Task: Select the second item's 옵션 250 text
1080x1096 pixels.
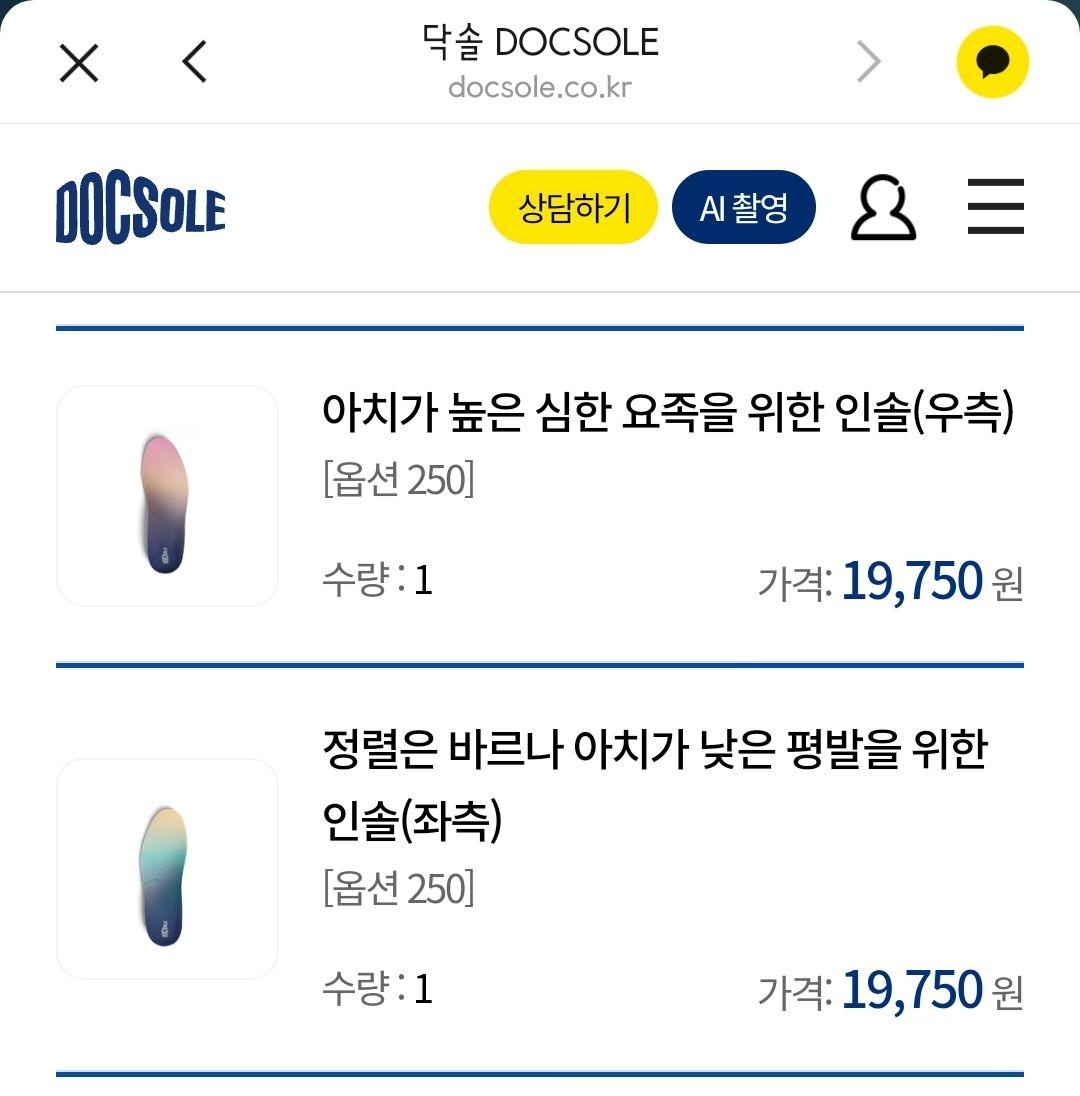Action: click(x=398, y=888)
